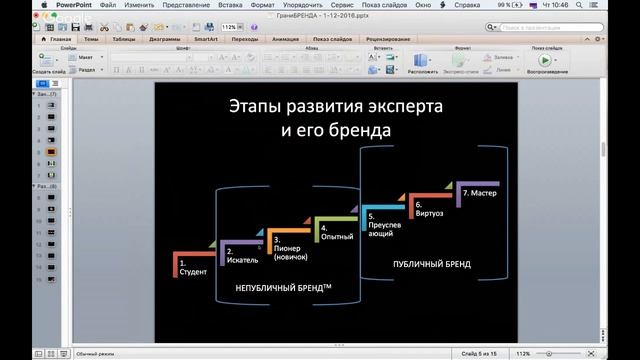Click the Paste clipboard icon
The height and width of the screenshot is (360, 640).
pyautogui.click(x=130, y=27)
